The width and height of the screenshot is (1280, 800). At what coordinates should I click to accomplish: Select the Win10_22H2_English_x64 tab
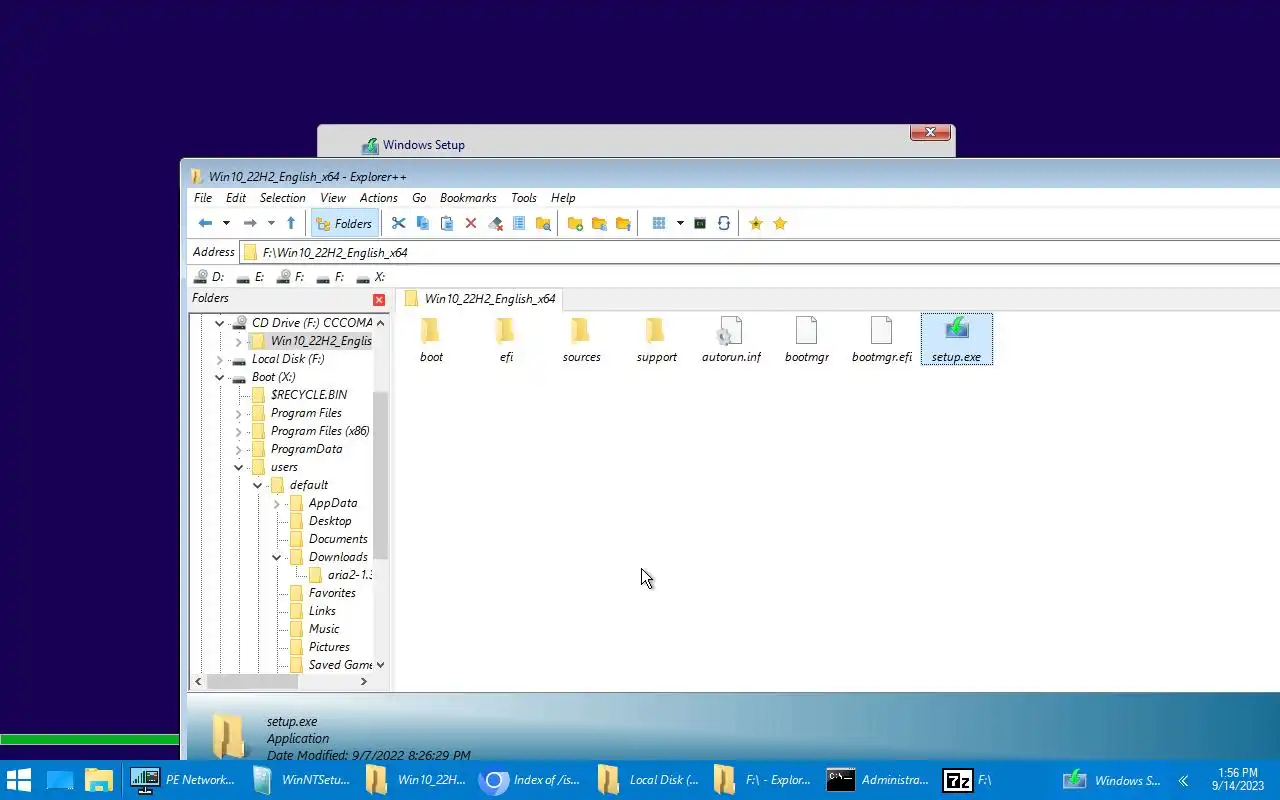click(x=480, y=298)
